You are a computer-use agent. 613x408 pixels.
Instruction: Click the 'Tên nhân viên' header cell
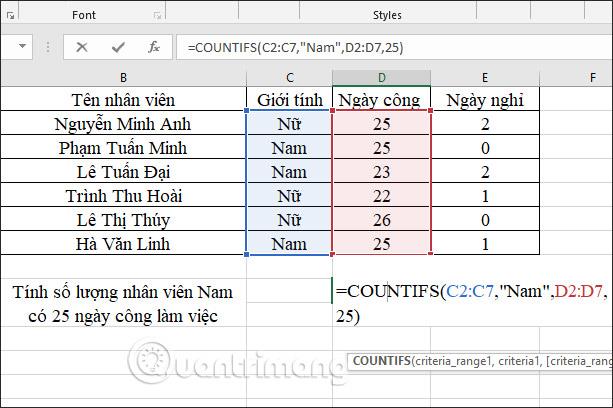[123, 99]
